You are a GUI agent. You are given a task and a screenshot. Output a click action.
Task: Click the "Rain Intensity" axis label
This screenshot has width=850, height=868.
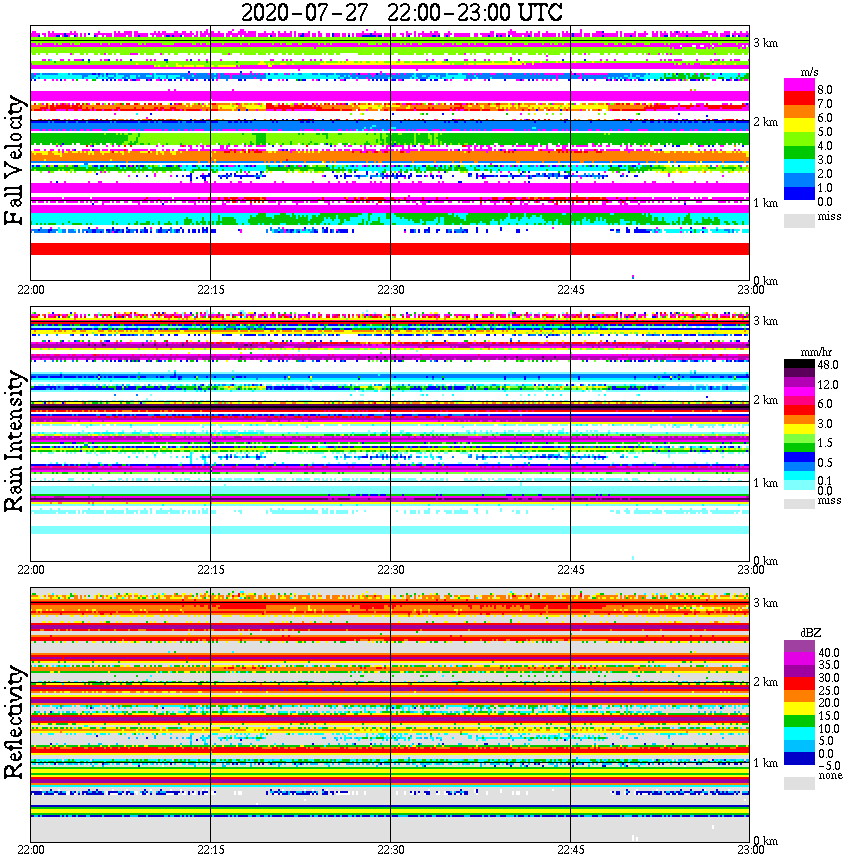[14, 441]
